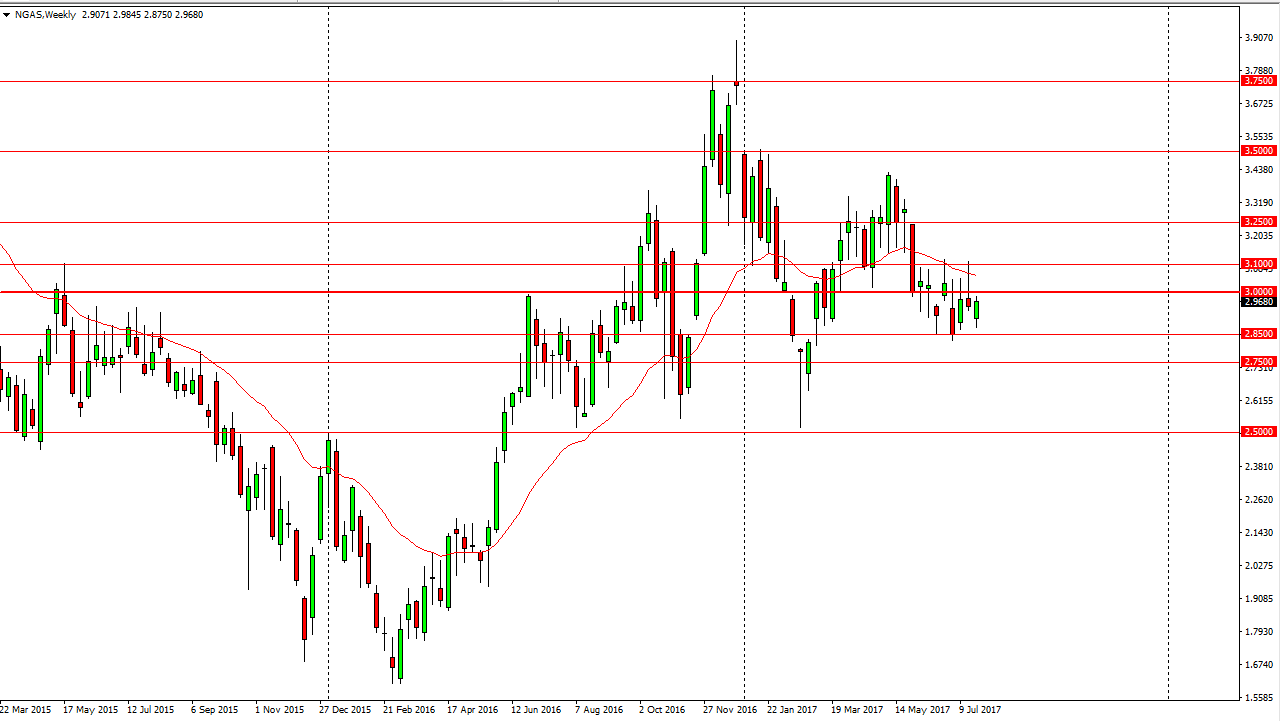This screenshot has height=721, width=1280.
Task: Click the 3.9070 price axis value
Action: click(x=1258, y=38)
